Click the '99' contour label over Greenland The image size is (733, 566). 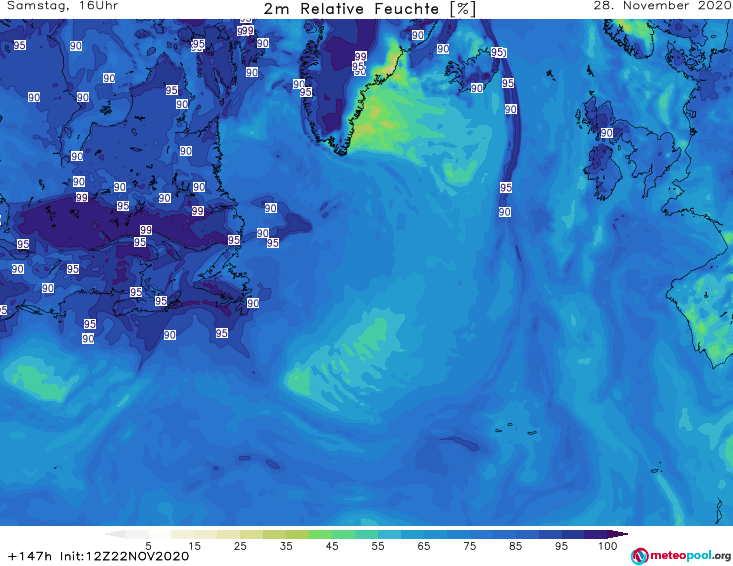[360, 56]
